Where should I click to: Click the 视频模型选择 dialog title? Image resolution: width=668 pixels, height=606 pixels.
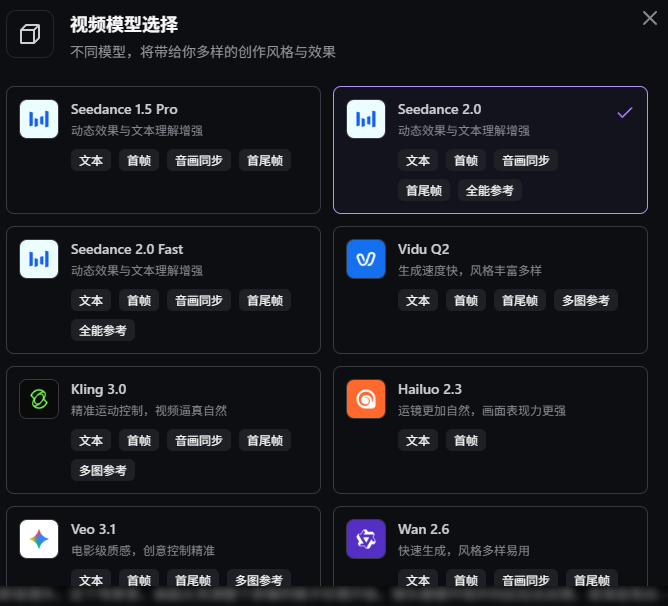point(124,24)
